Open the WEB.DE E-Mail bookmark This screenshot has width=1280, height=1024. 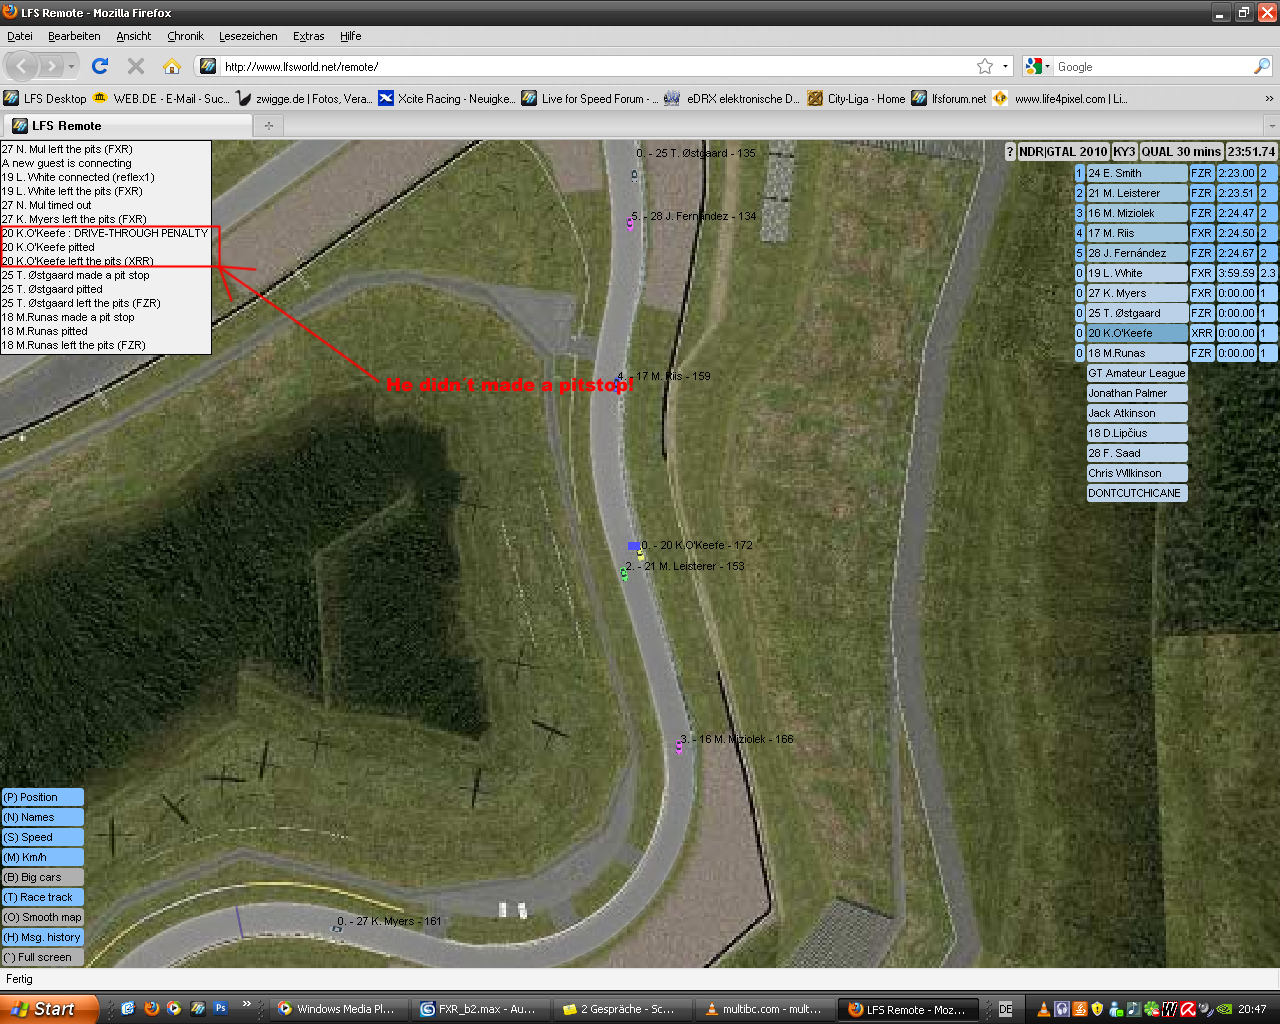point(160,98)
